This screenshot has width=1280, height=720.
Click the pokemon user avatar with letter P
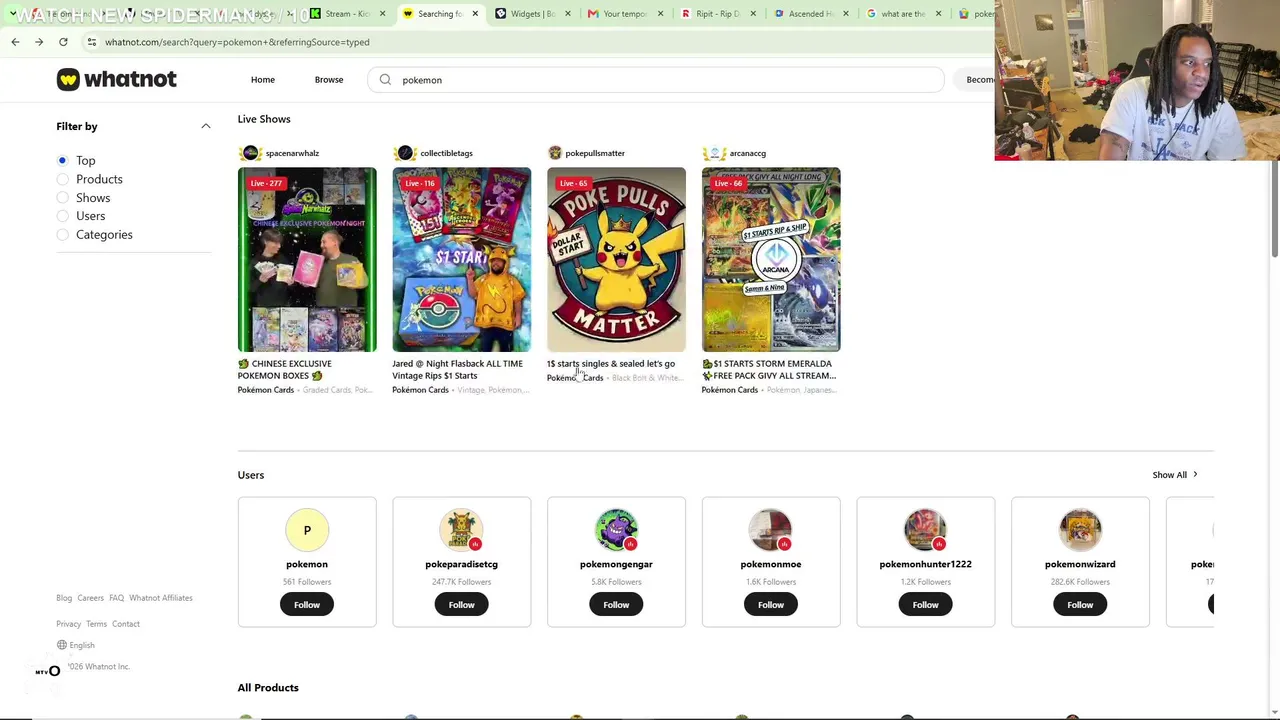point(307,530)
